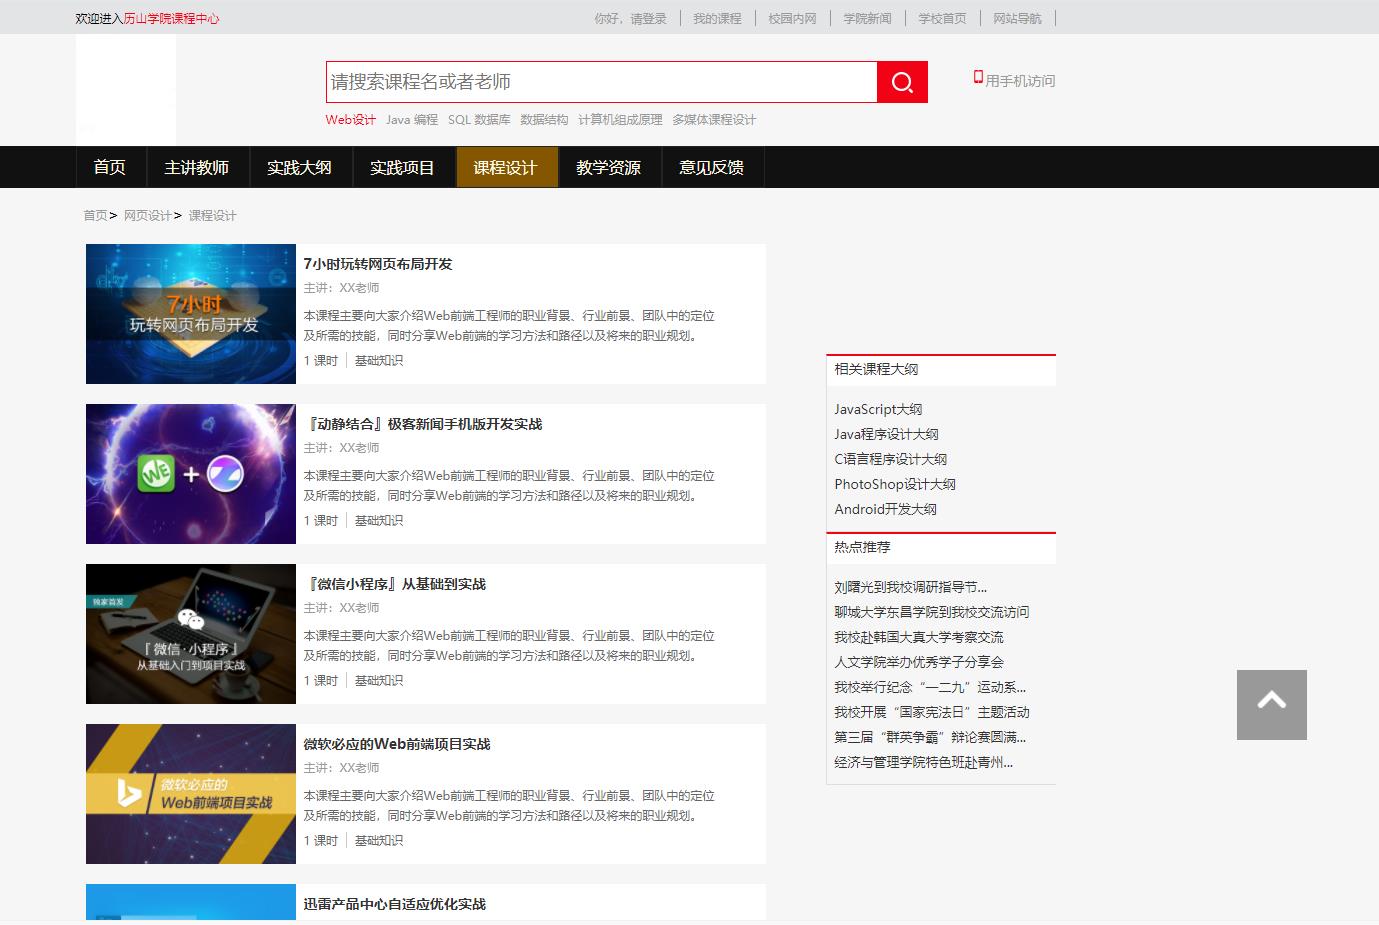1379x925 pixels.
Task: Open the 7小时玩转网页布局开发 course thumbnail
Action: [x=191, y=314]
